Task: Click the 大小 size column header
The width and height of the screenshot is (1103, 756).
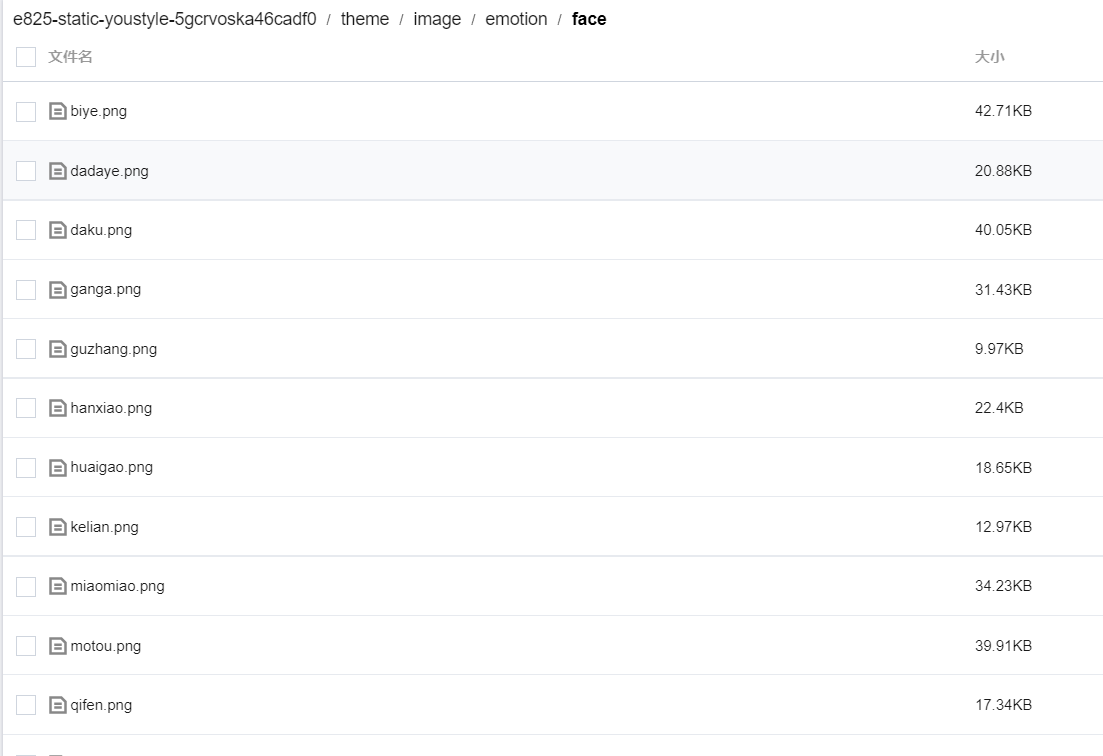Action: click(989, 57)
